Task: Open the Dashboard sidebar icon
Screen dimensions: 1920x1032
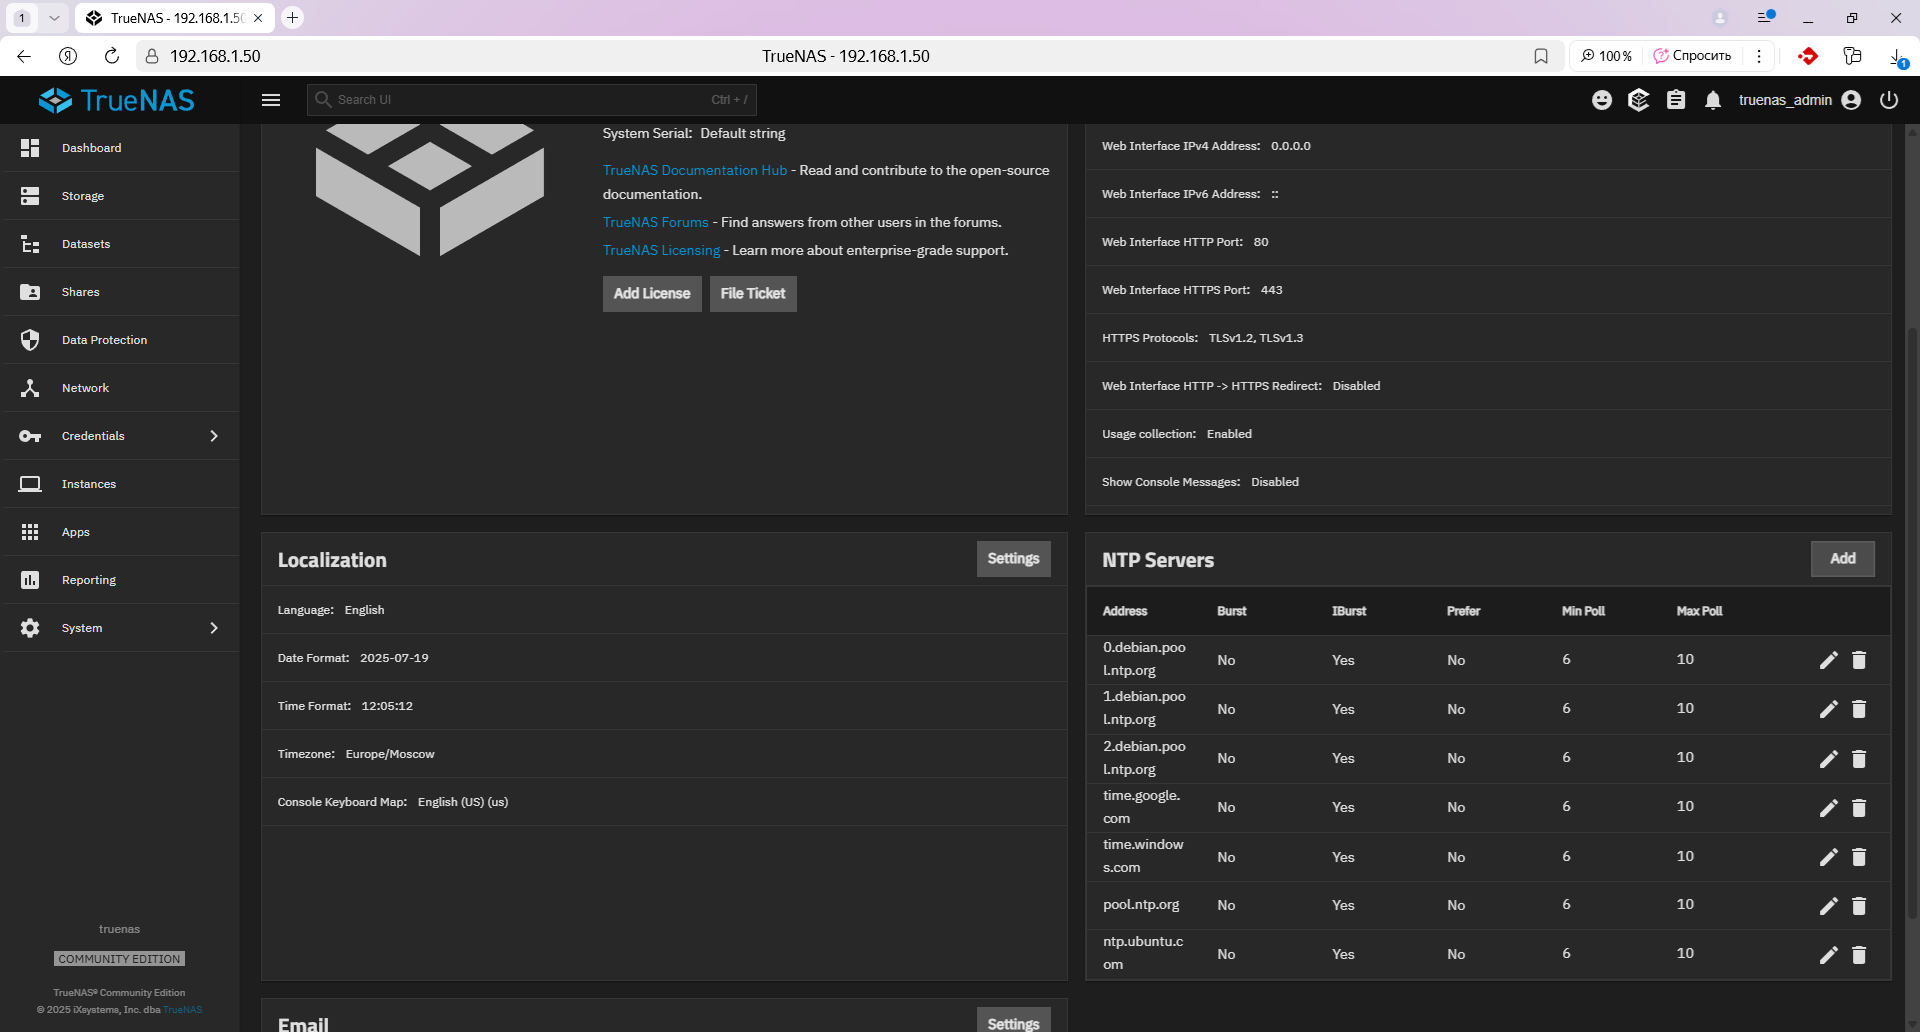Action: 30,148
